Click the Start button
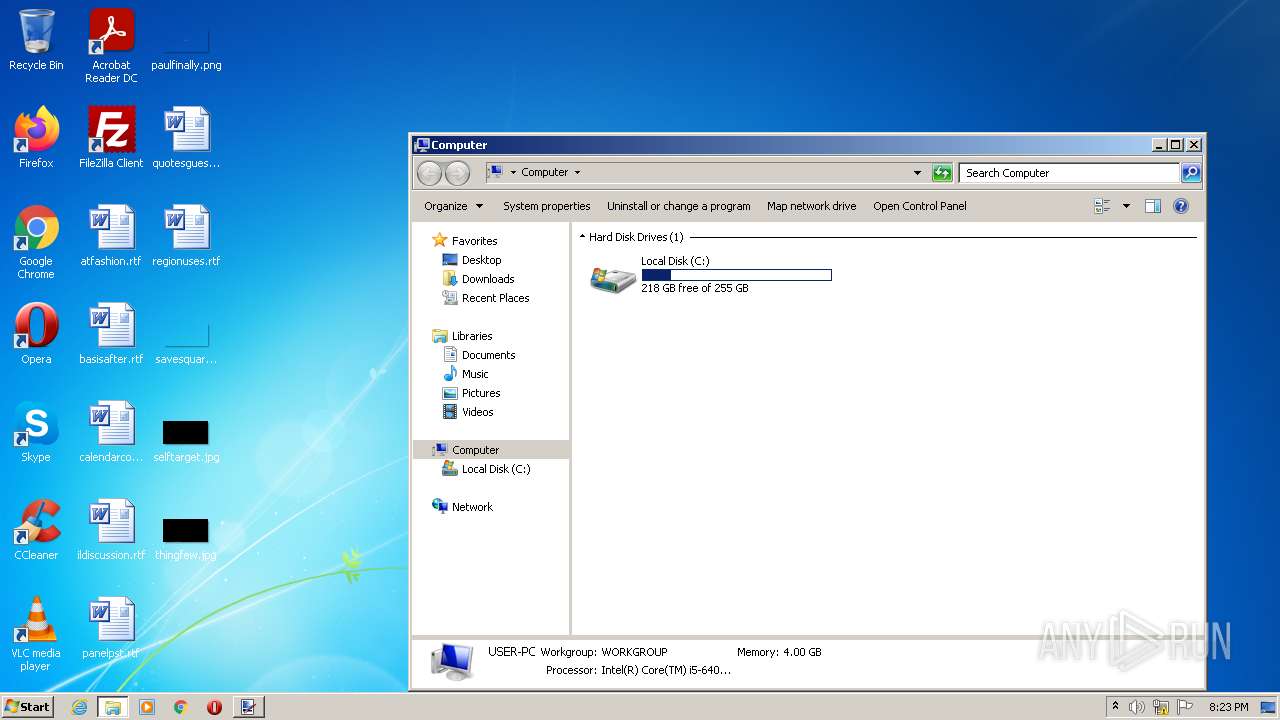The image size is (1280, 720). tap(27, 706)
